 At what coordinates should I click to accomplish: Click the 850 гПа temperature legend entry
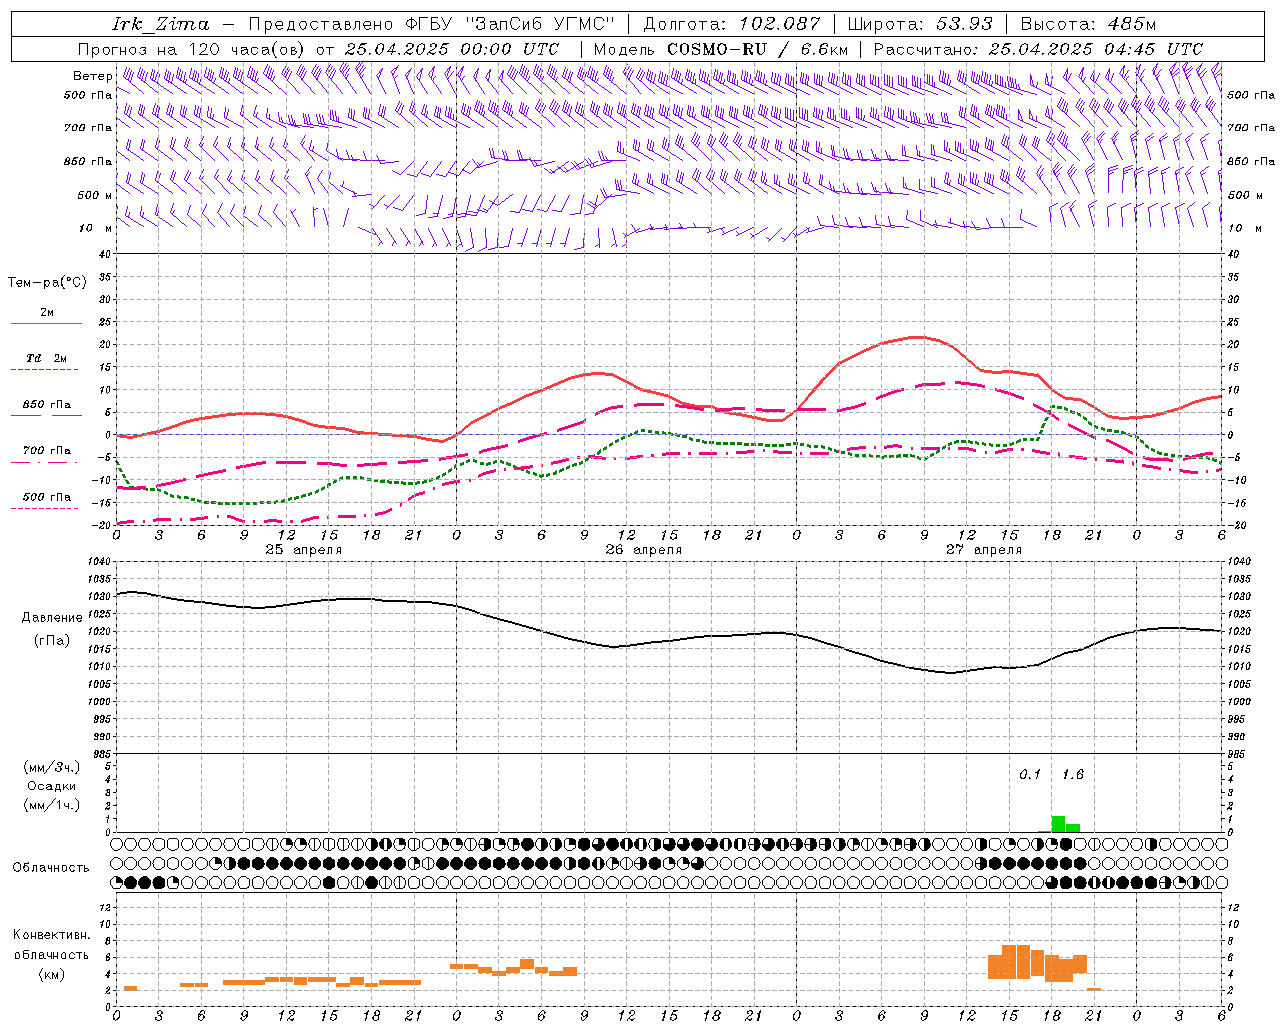coord(47,405)
